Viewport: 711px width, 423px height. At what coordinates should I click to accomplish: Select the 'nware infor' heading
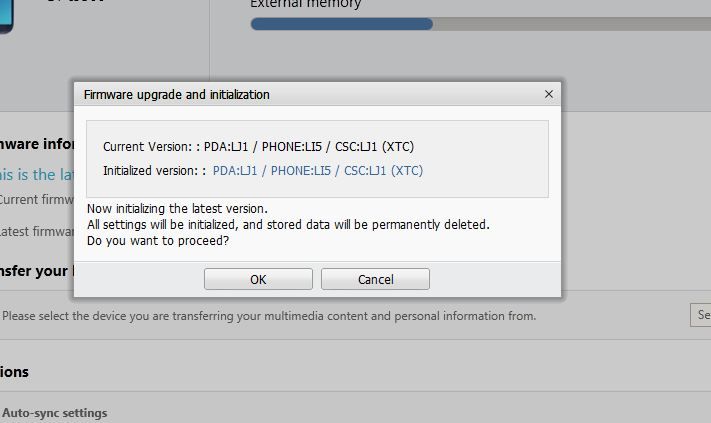click(x=37, y=144)
